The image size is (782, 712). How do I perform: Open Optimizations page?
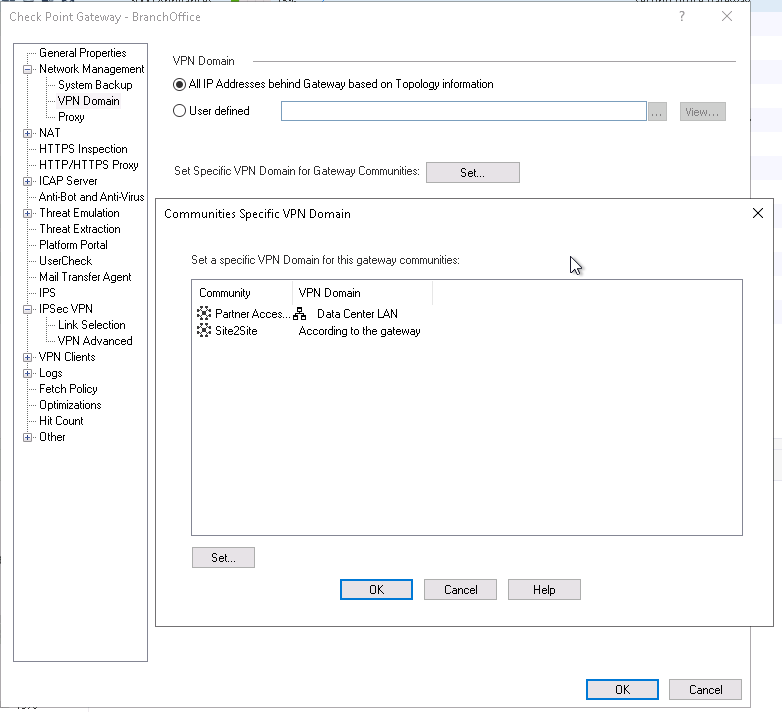[70, 405]
